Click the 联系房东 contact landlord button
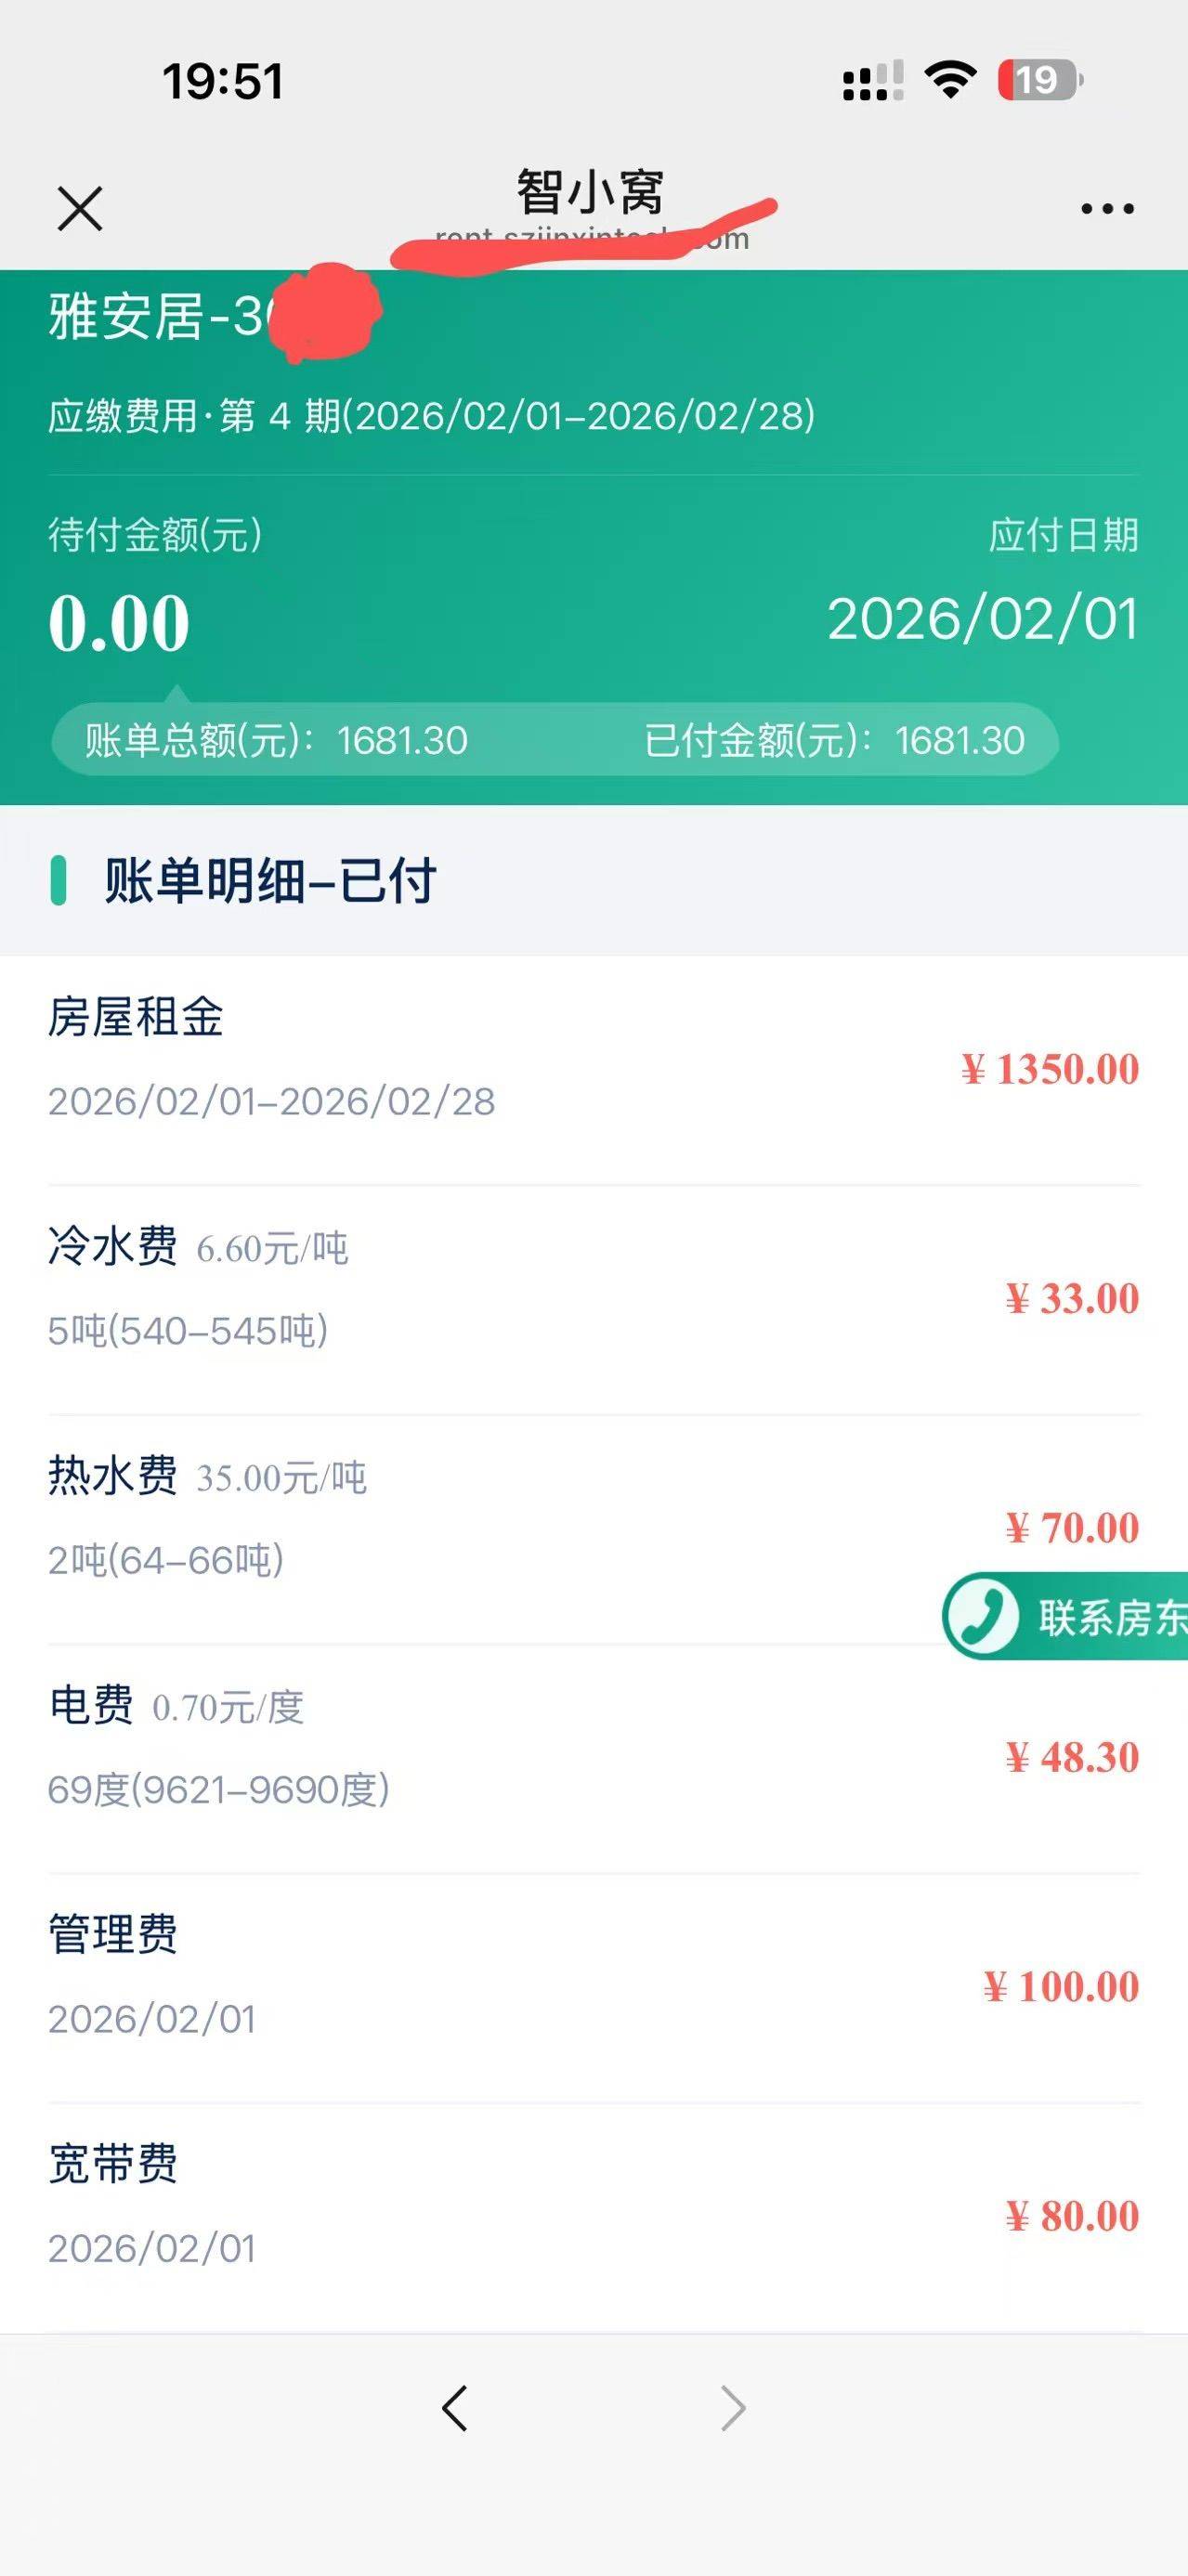The height and width of the screenshot is (2576, 1188). tap(1108, 1617)
